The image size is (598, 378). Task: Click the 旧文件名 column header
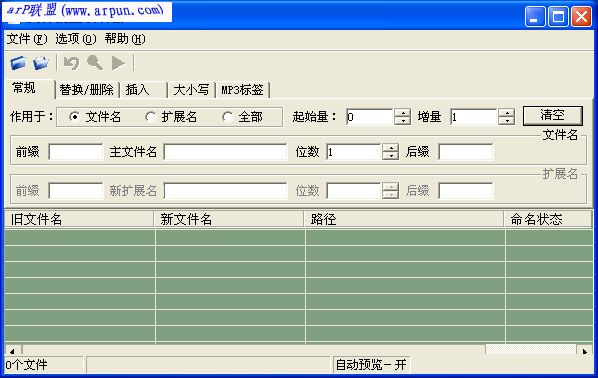[x=79, y=219]
